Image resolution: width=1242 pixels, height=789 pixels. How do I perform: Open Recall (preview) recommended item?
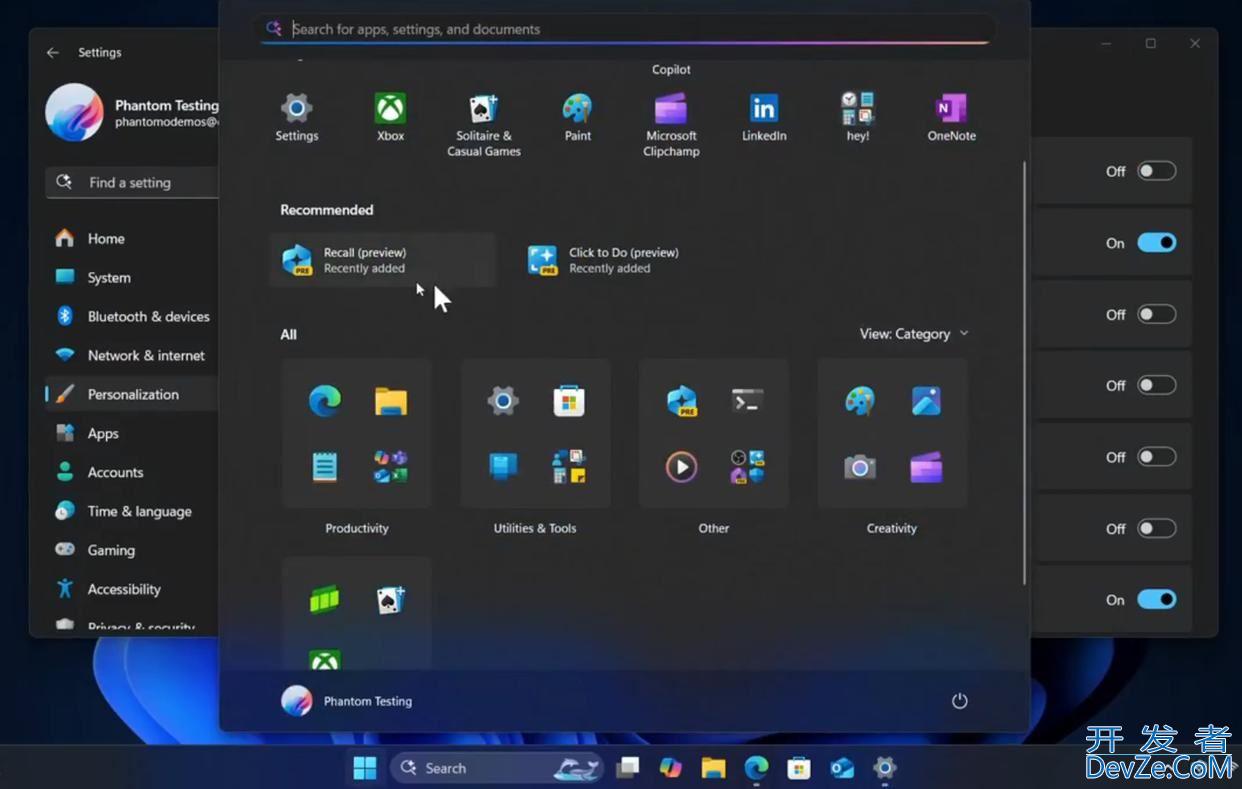(x=383, y=260)
